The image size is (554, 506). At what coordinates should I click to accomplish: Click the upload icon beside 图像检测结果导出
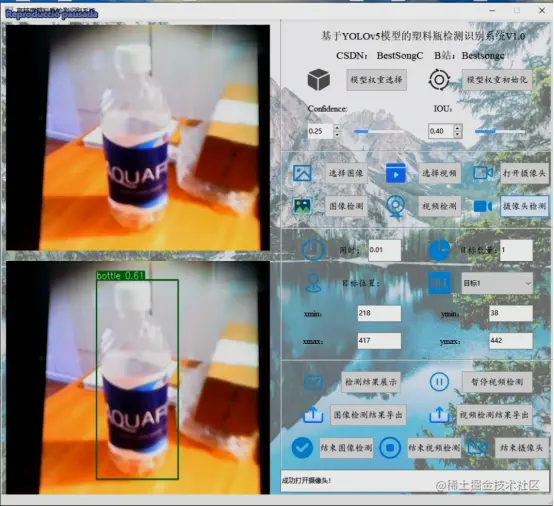(x=313, y=415)
